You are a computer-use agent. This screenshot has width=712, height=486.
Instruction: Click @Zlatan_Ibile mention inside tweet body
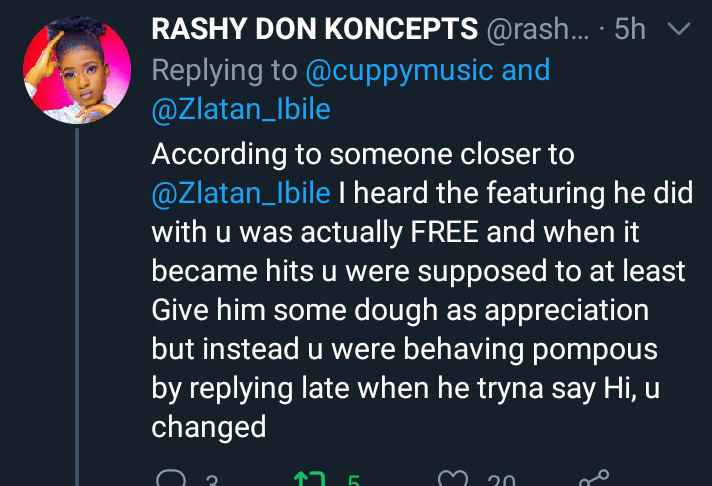(241, 192)
